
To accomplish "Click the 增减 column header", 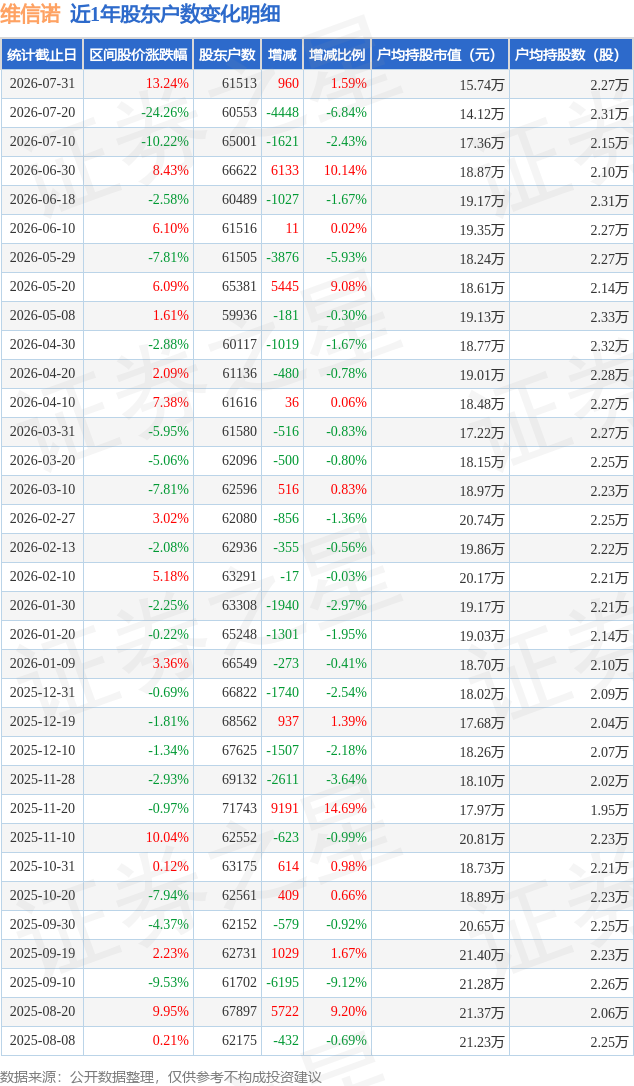I will (282, 55).
